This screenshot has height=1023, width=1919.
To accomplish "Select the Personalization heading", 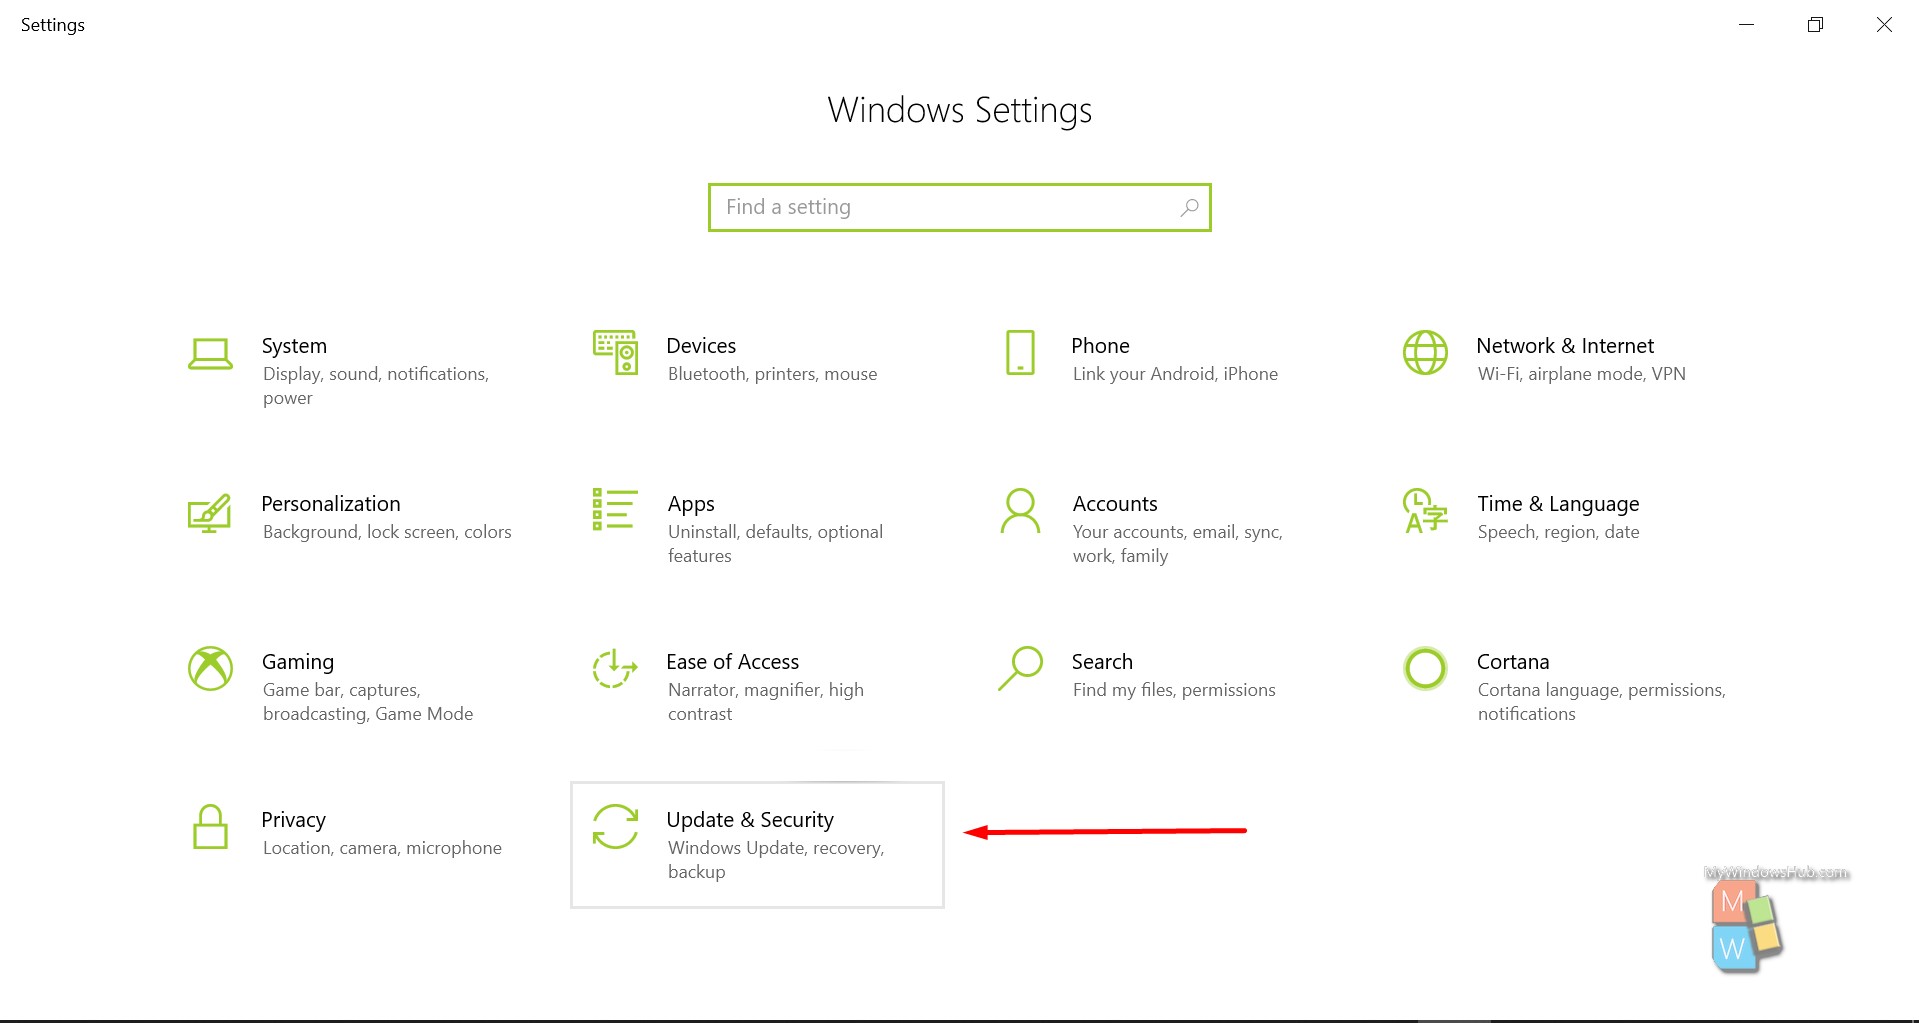I will coord(331,504).
